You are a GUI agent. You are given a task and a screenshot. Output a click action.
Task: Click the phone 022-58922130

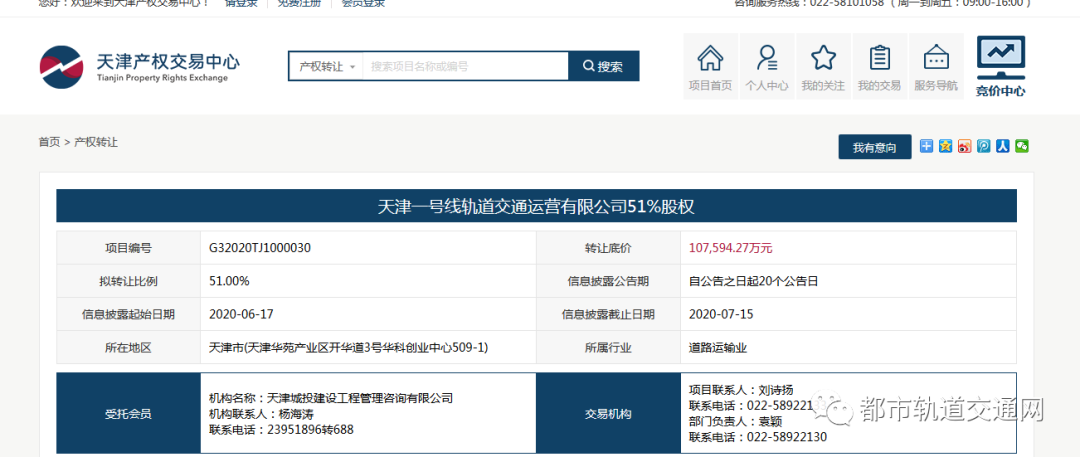click(x=787, y=437)
